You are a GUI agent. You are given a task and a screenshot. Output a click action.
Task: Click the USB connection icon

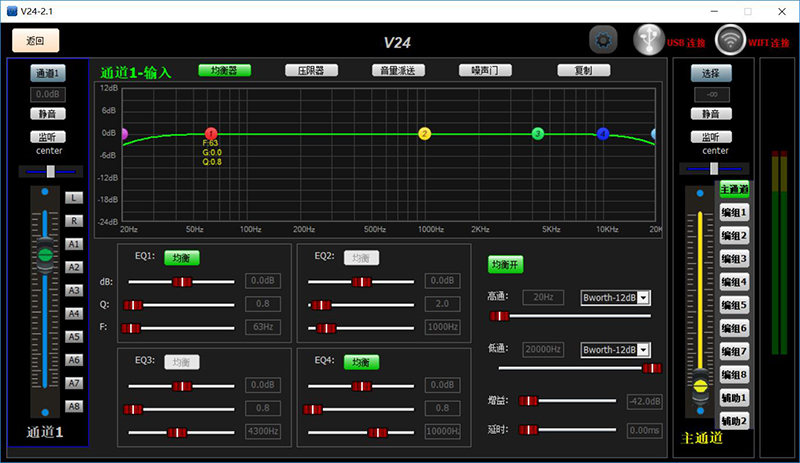(x=649, y=40)
